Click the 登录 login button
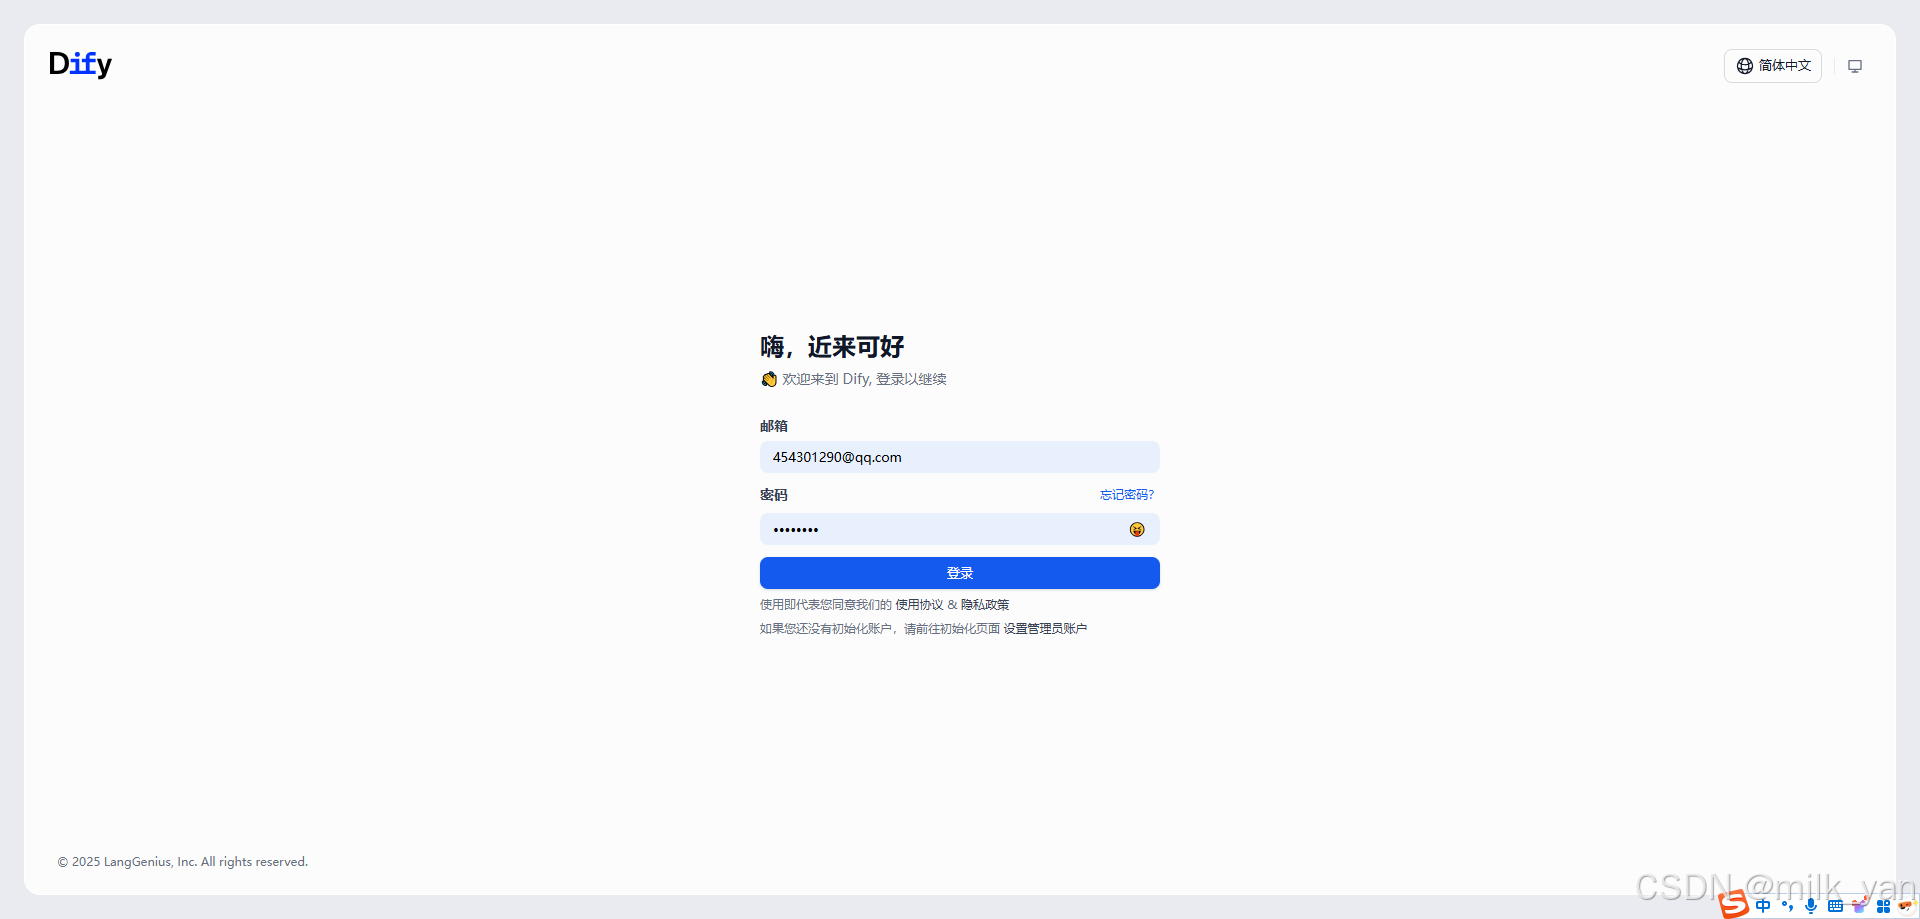 [959, 572]
